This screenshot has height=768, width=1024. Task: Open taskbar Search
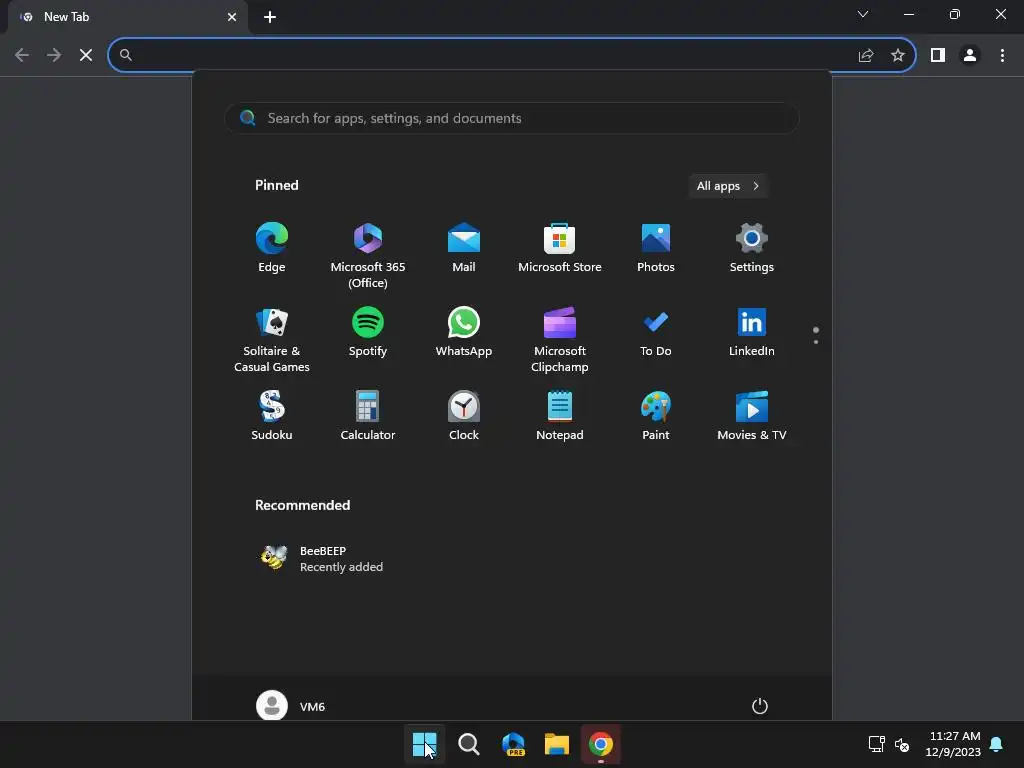point(468,744)
